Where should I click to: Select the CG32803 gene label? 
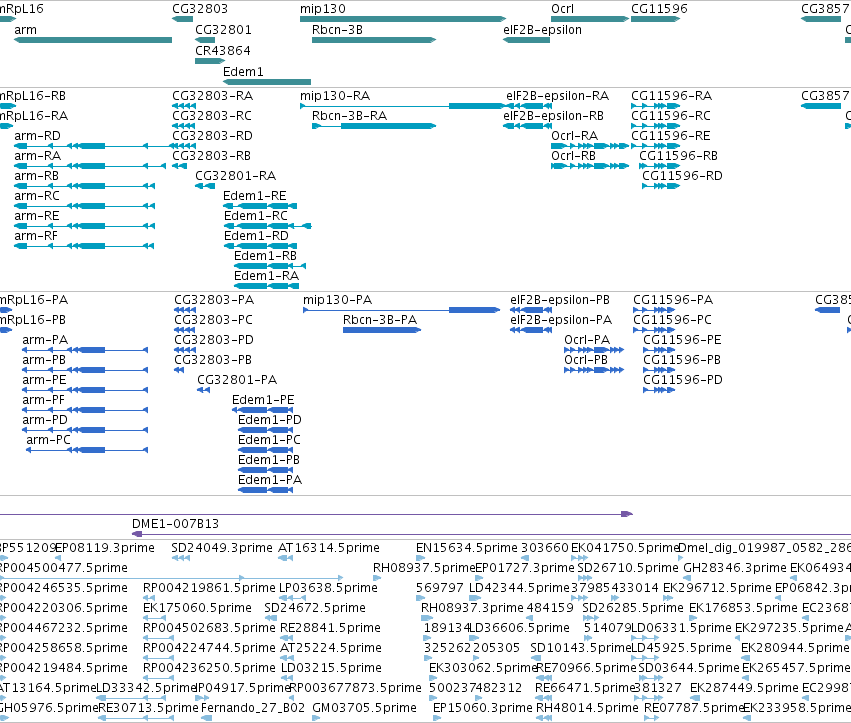(x=200, y=9)
